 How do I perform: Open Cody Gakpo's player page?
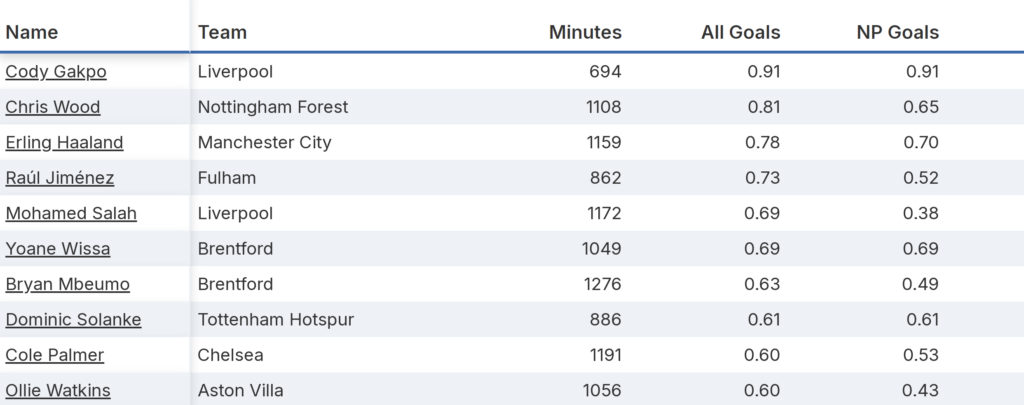click(56, 72)
